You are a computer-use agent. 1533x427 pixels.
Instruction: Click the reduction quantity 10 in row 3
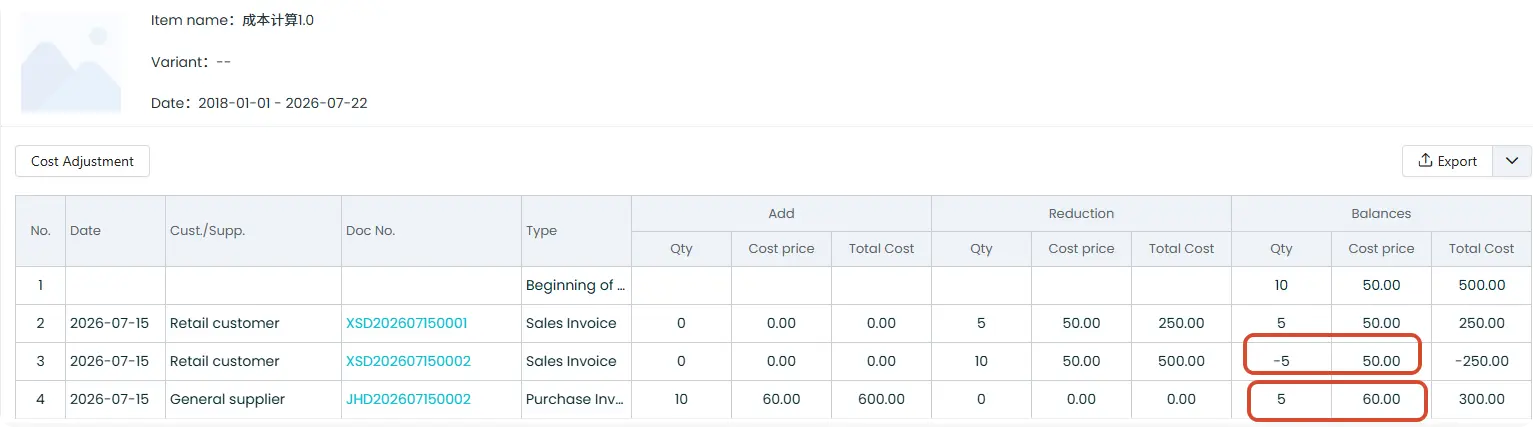(981, 361)
